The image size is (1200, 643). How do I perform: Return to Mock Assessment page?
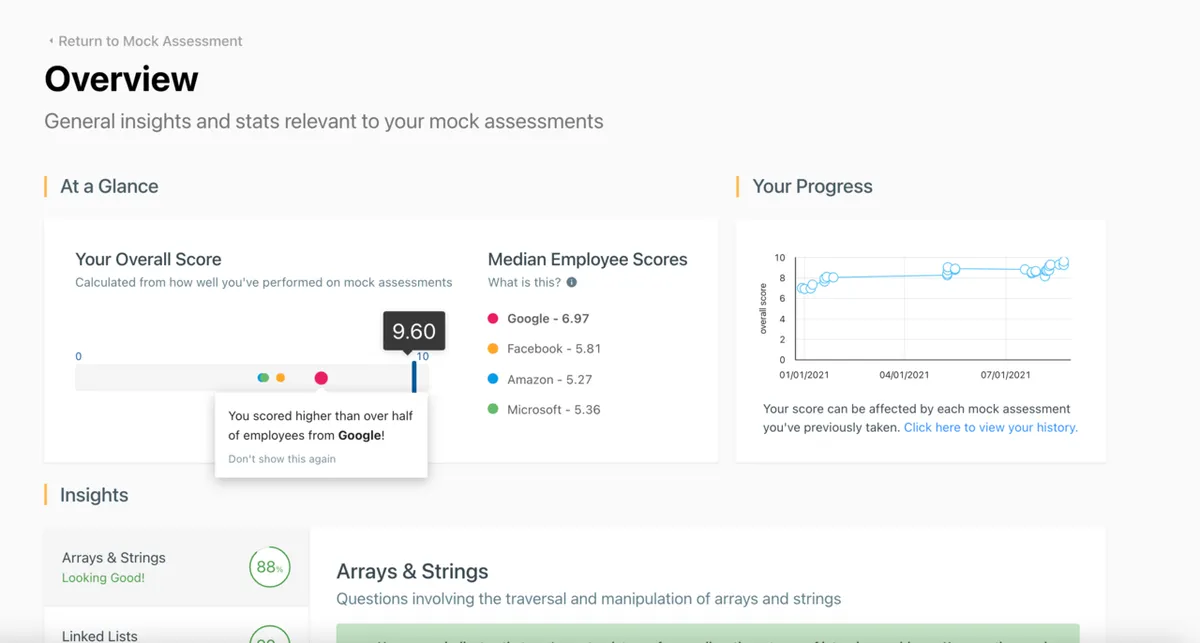[150, 42]
